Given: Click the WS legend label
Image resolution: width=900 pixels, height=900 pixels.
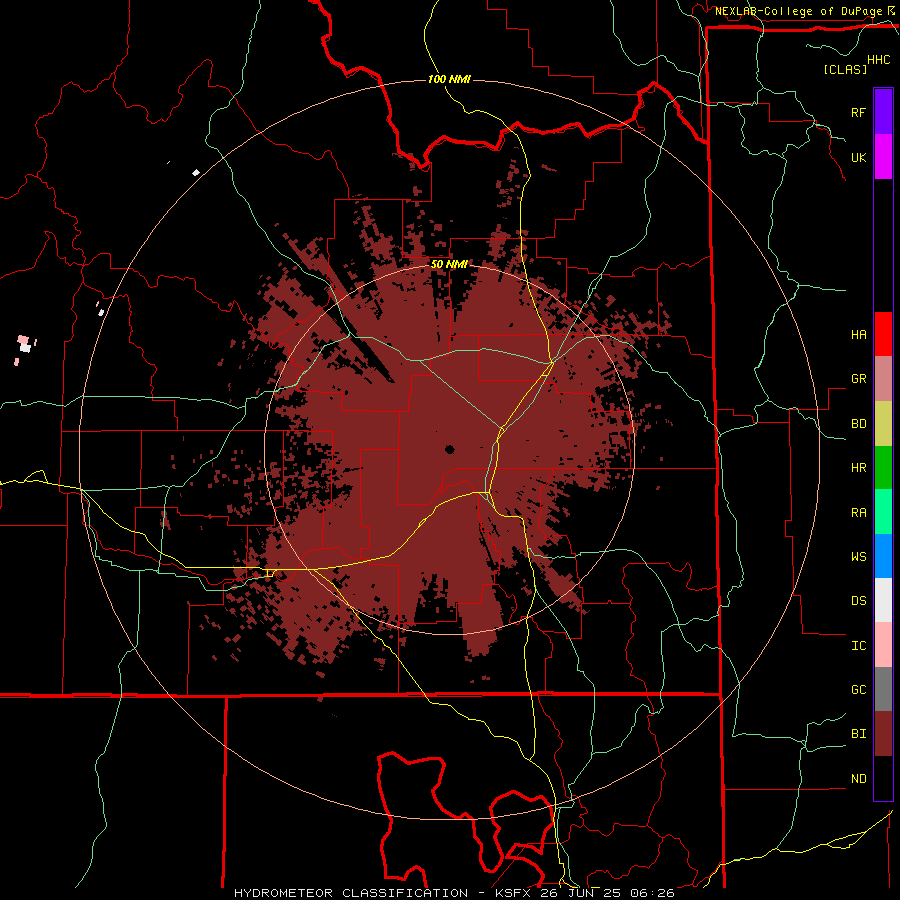Looking at the screenshot, I should pos(858,557).
